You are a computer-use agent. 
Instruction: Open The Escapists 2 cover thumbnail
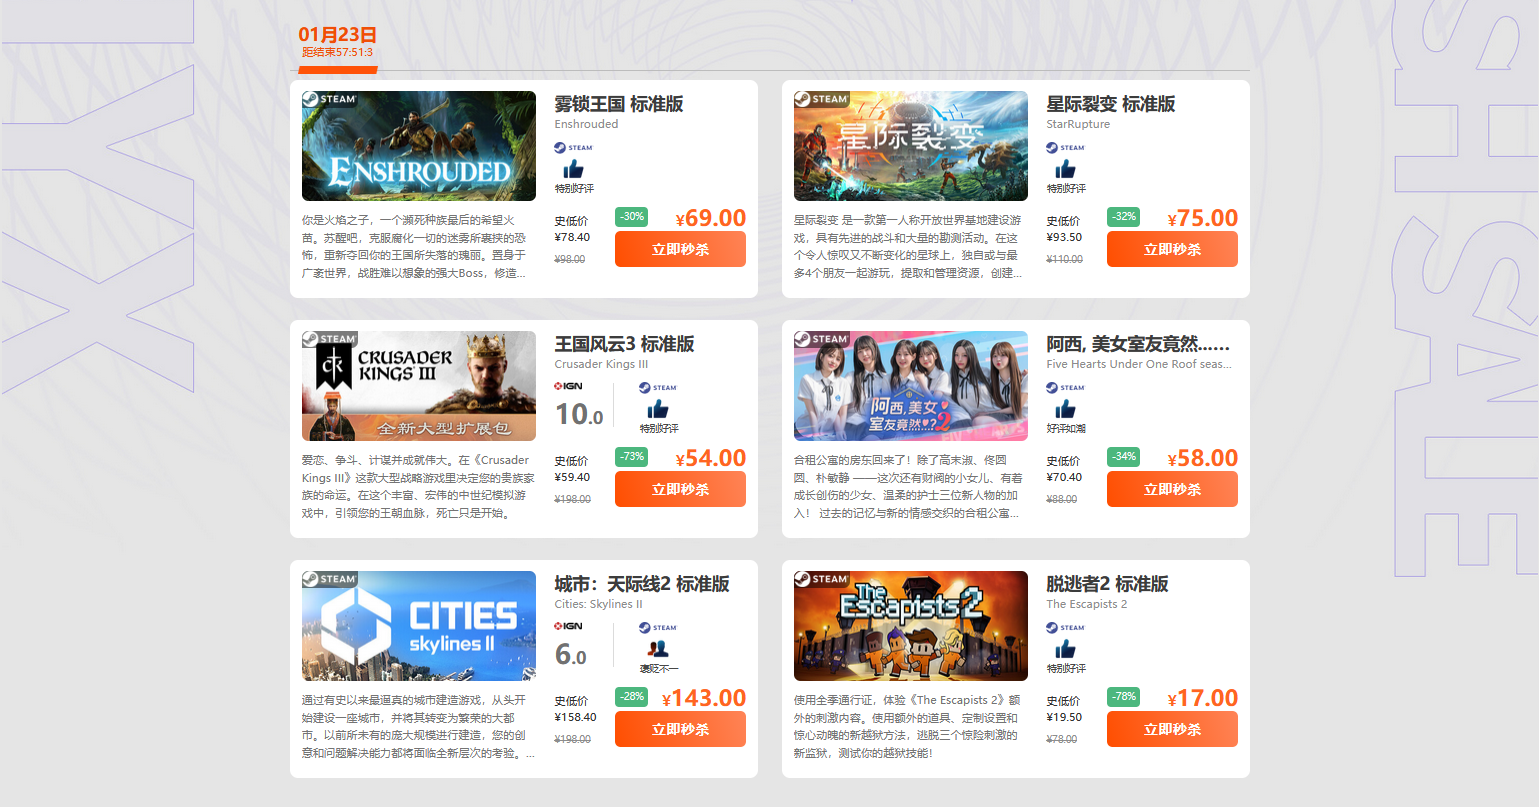tap(910, 626)
